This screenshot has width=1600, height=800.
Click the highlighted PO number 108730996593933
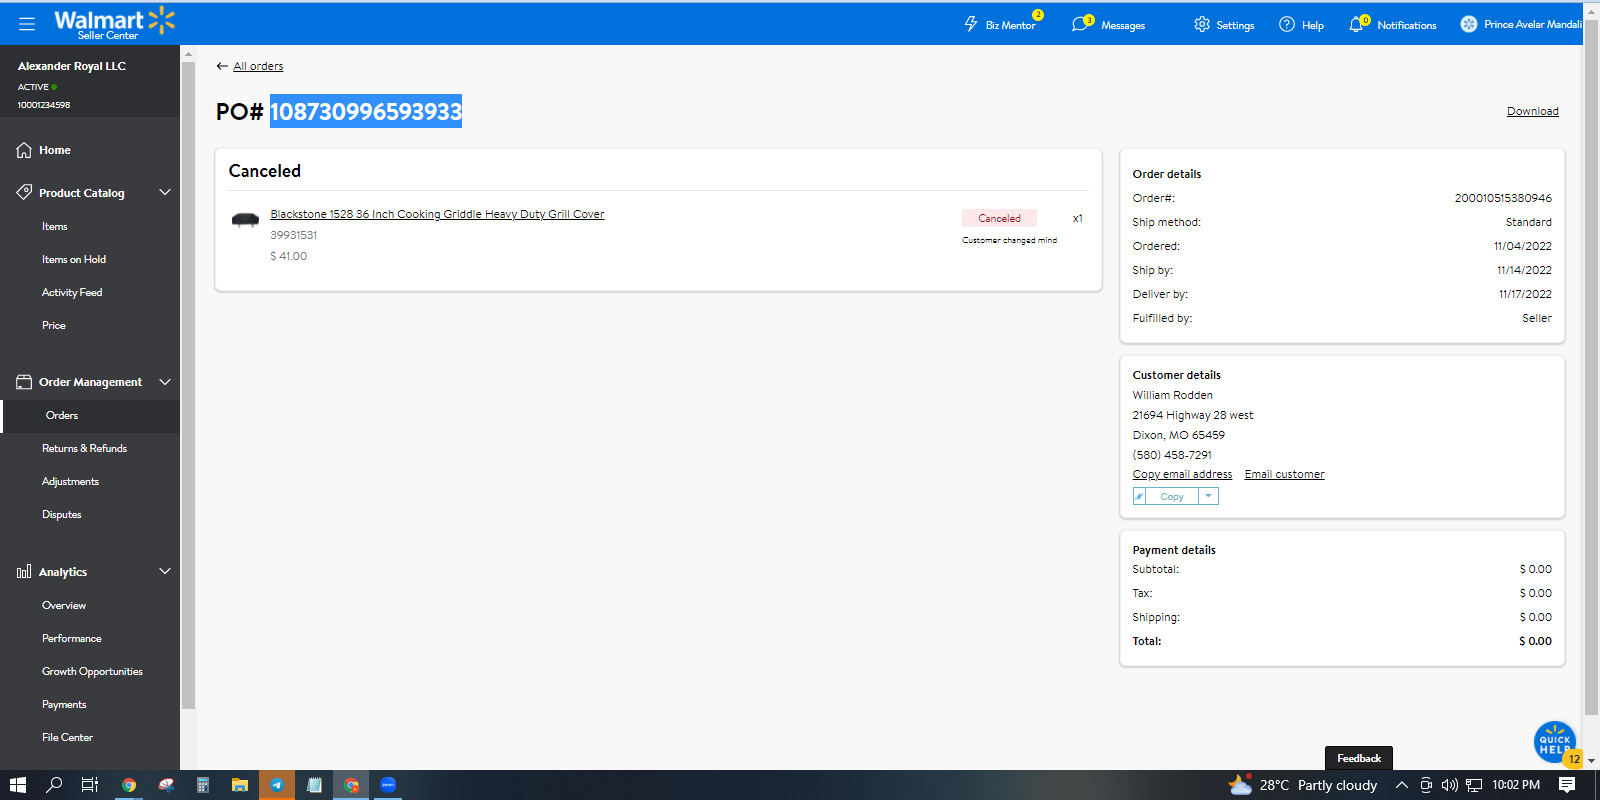pyautogui.click(x=366, y=111)
